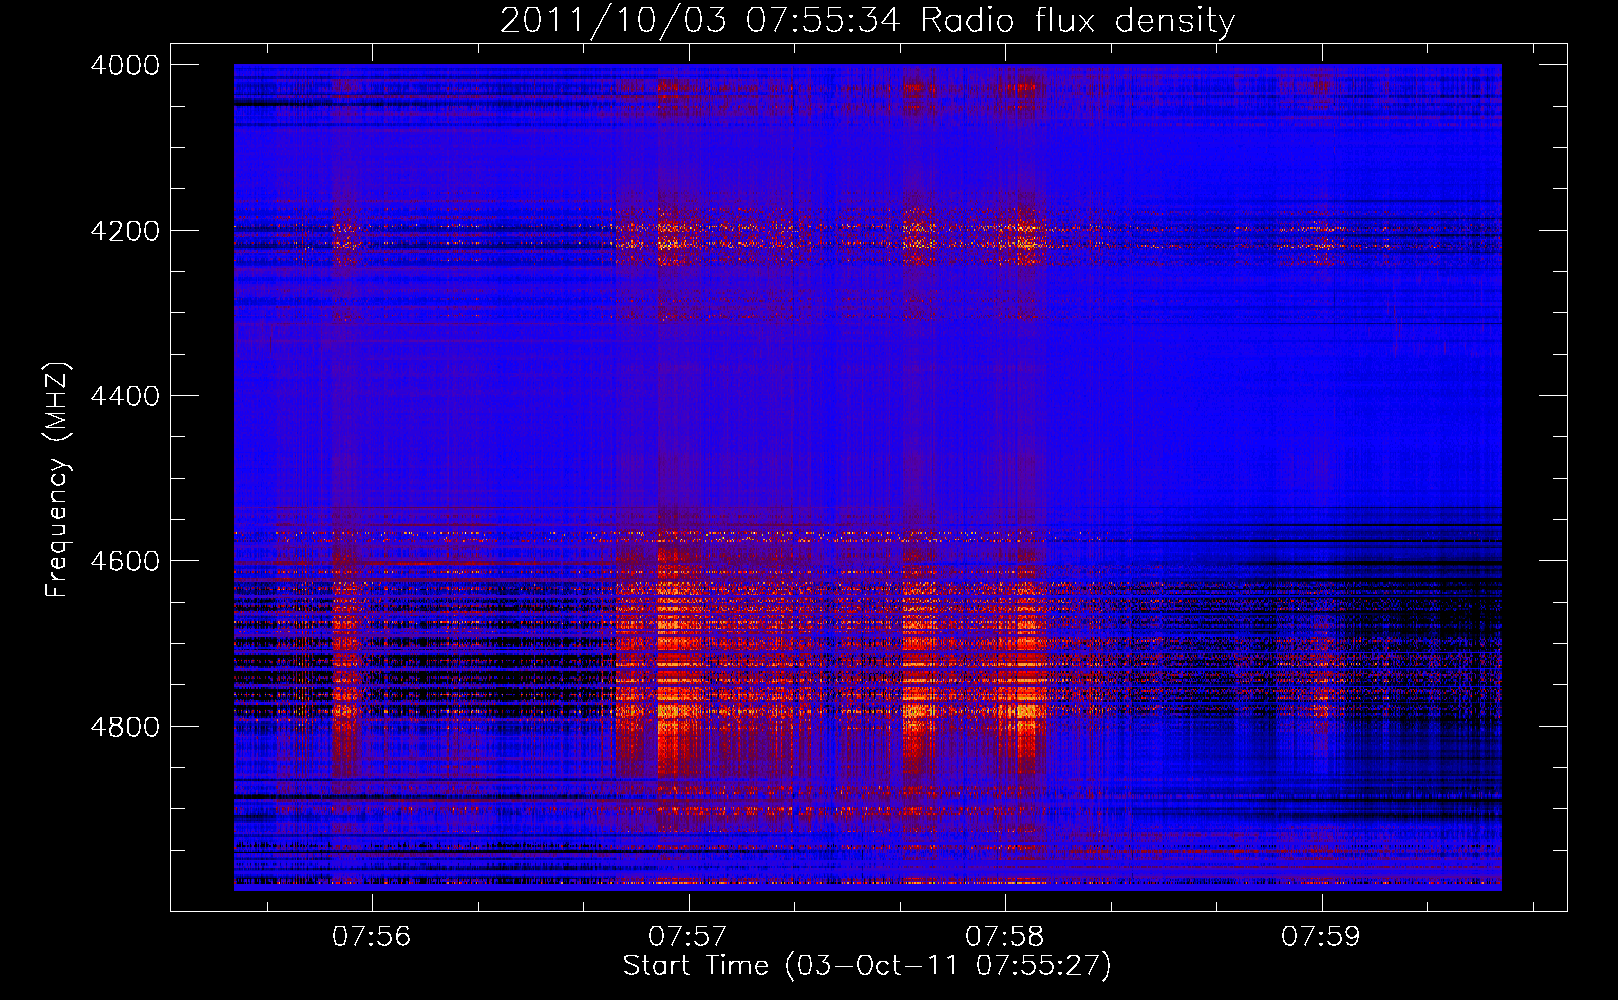Click the '4800' frequency axis label
1618x1000 pixels.
[x=125, y=727]
